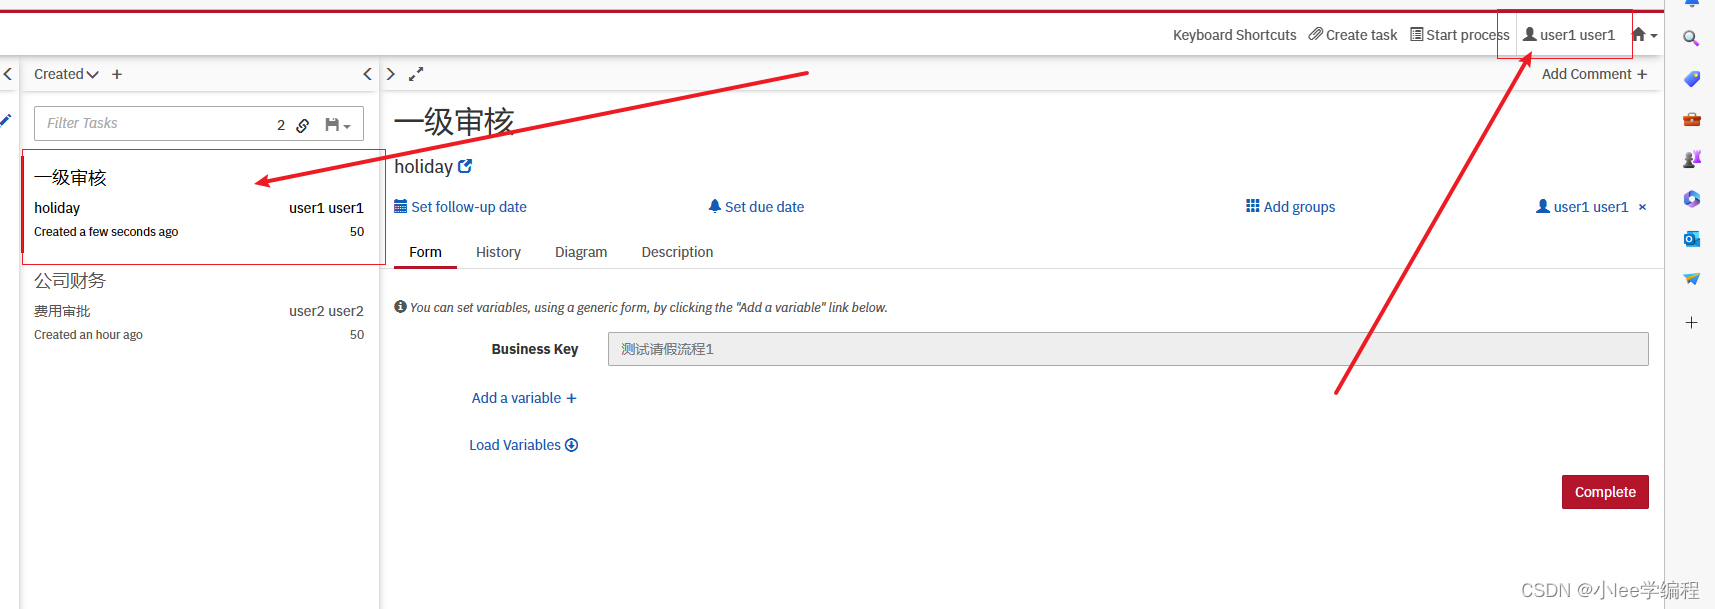1715x609 pixels.
Task: Maximize the task detail view
Action: click(x=416, y=74)
